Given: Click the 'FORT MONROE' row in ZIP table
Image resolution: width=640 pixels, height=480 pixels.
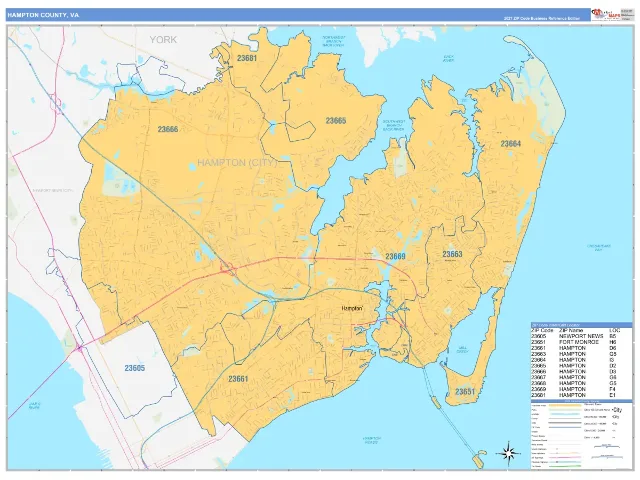Looking at the screenshot, I should pyautogui.click(x=574, y=342).
